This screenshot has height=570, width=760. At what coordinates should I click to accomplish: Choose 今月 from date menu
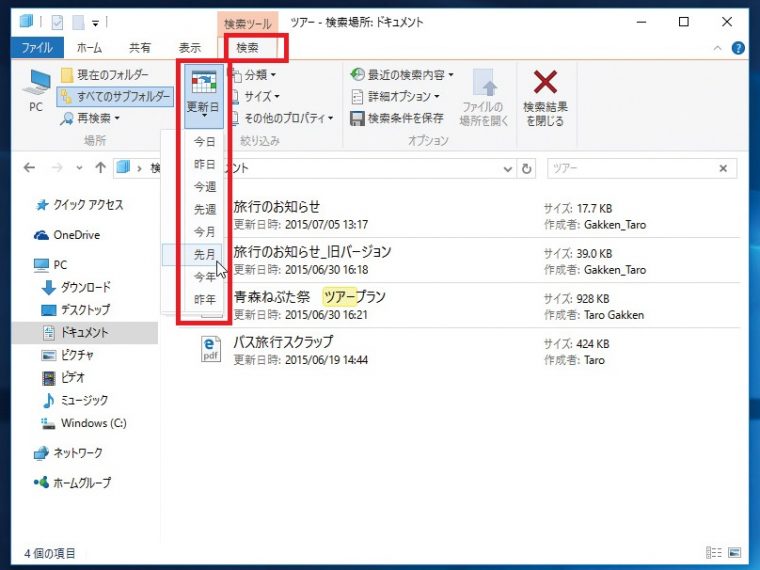205,232
